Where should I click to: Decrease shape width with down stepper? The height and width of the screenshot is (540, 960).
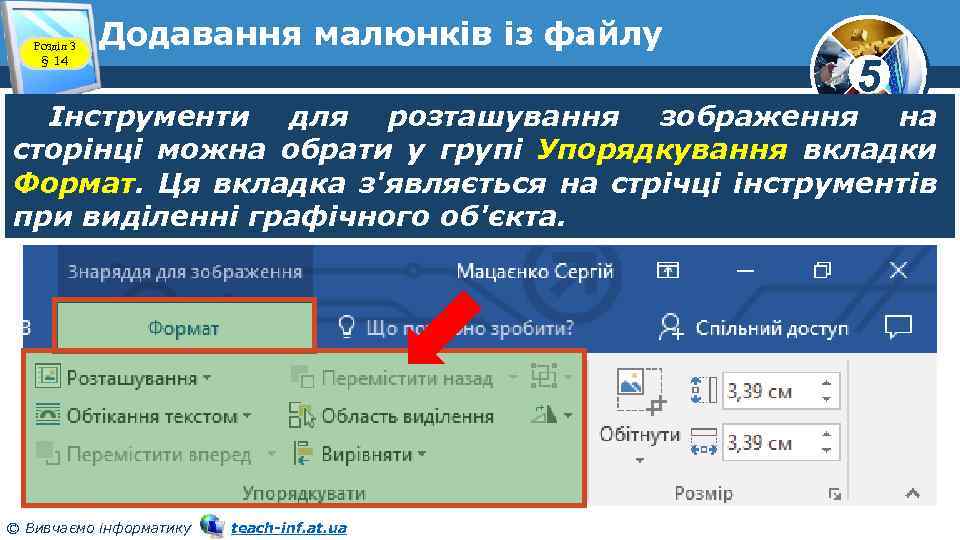click(x=827, y=450)
